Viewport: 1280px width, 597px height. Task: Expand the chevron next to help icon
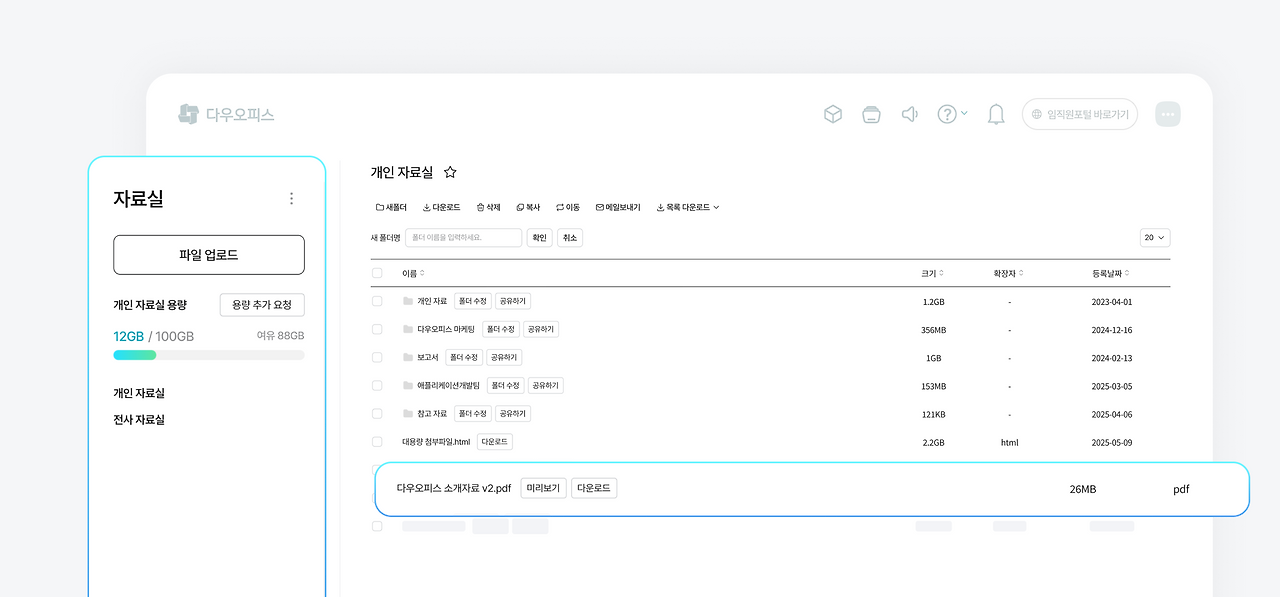pyautogui.click(x=964, y=114)
